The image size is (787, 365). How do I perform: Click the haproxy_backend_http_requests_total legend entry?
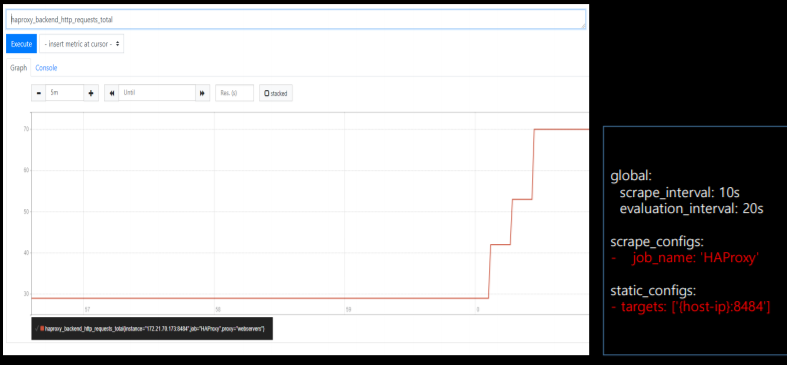tap(152, 328)
